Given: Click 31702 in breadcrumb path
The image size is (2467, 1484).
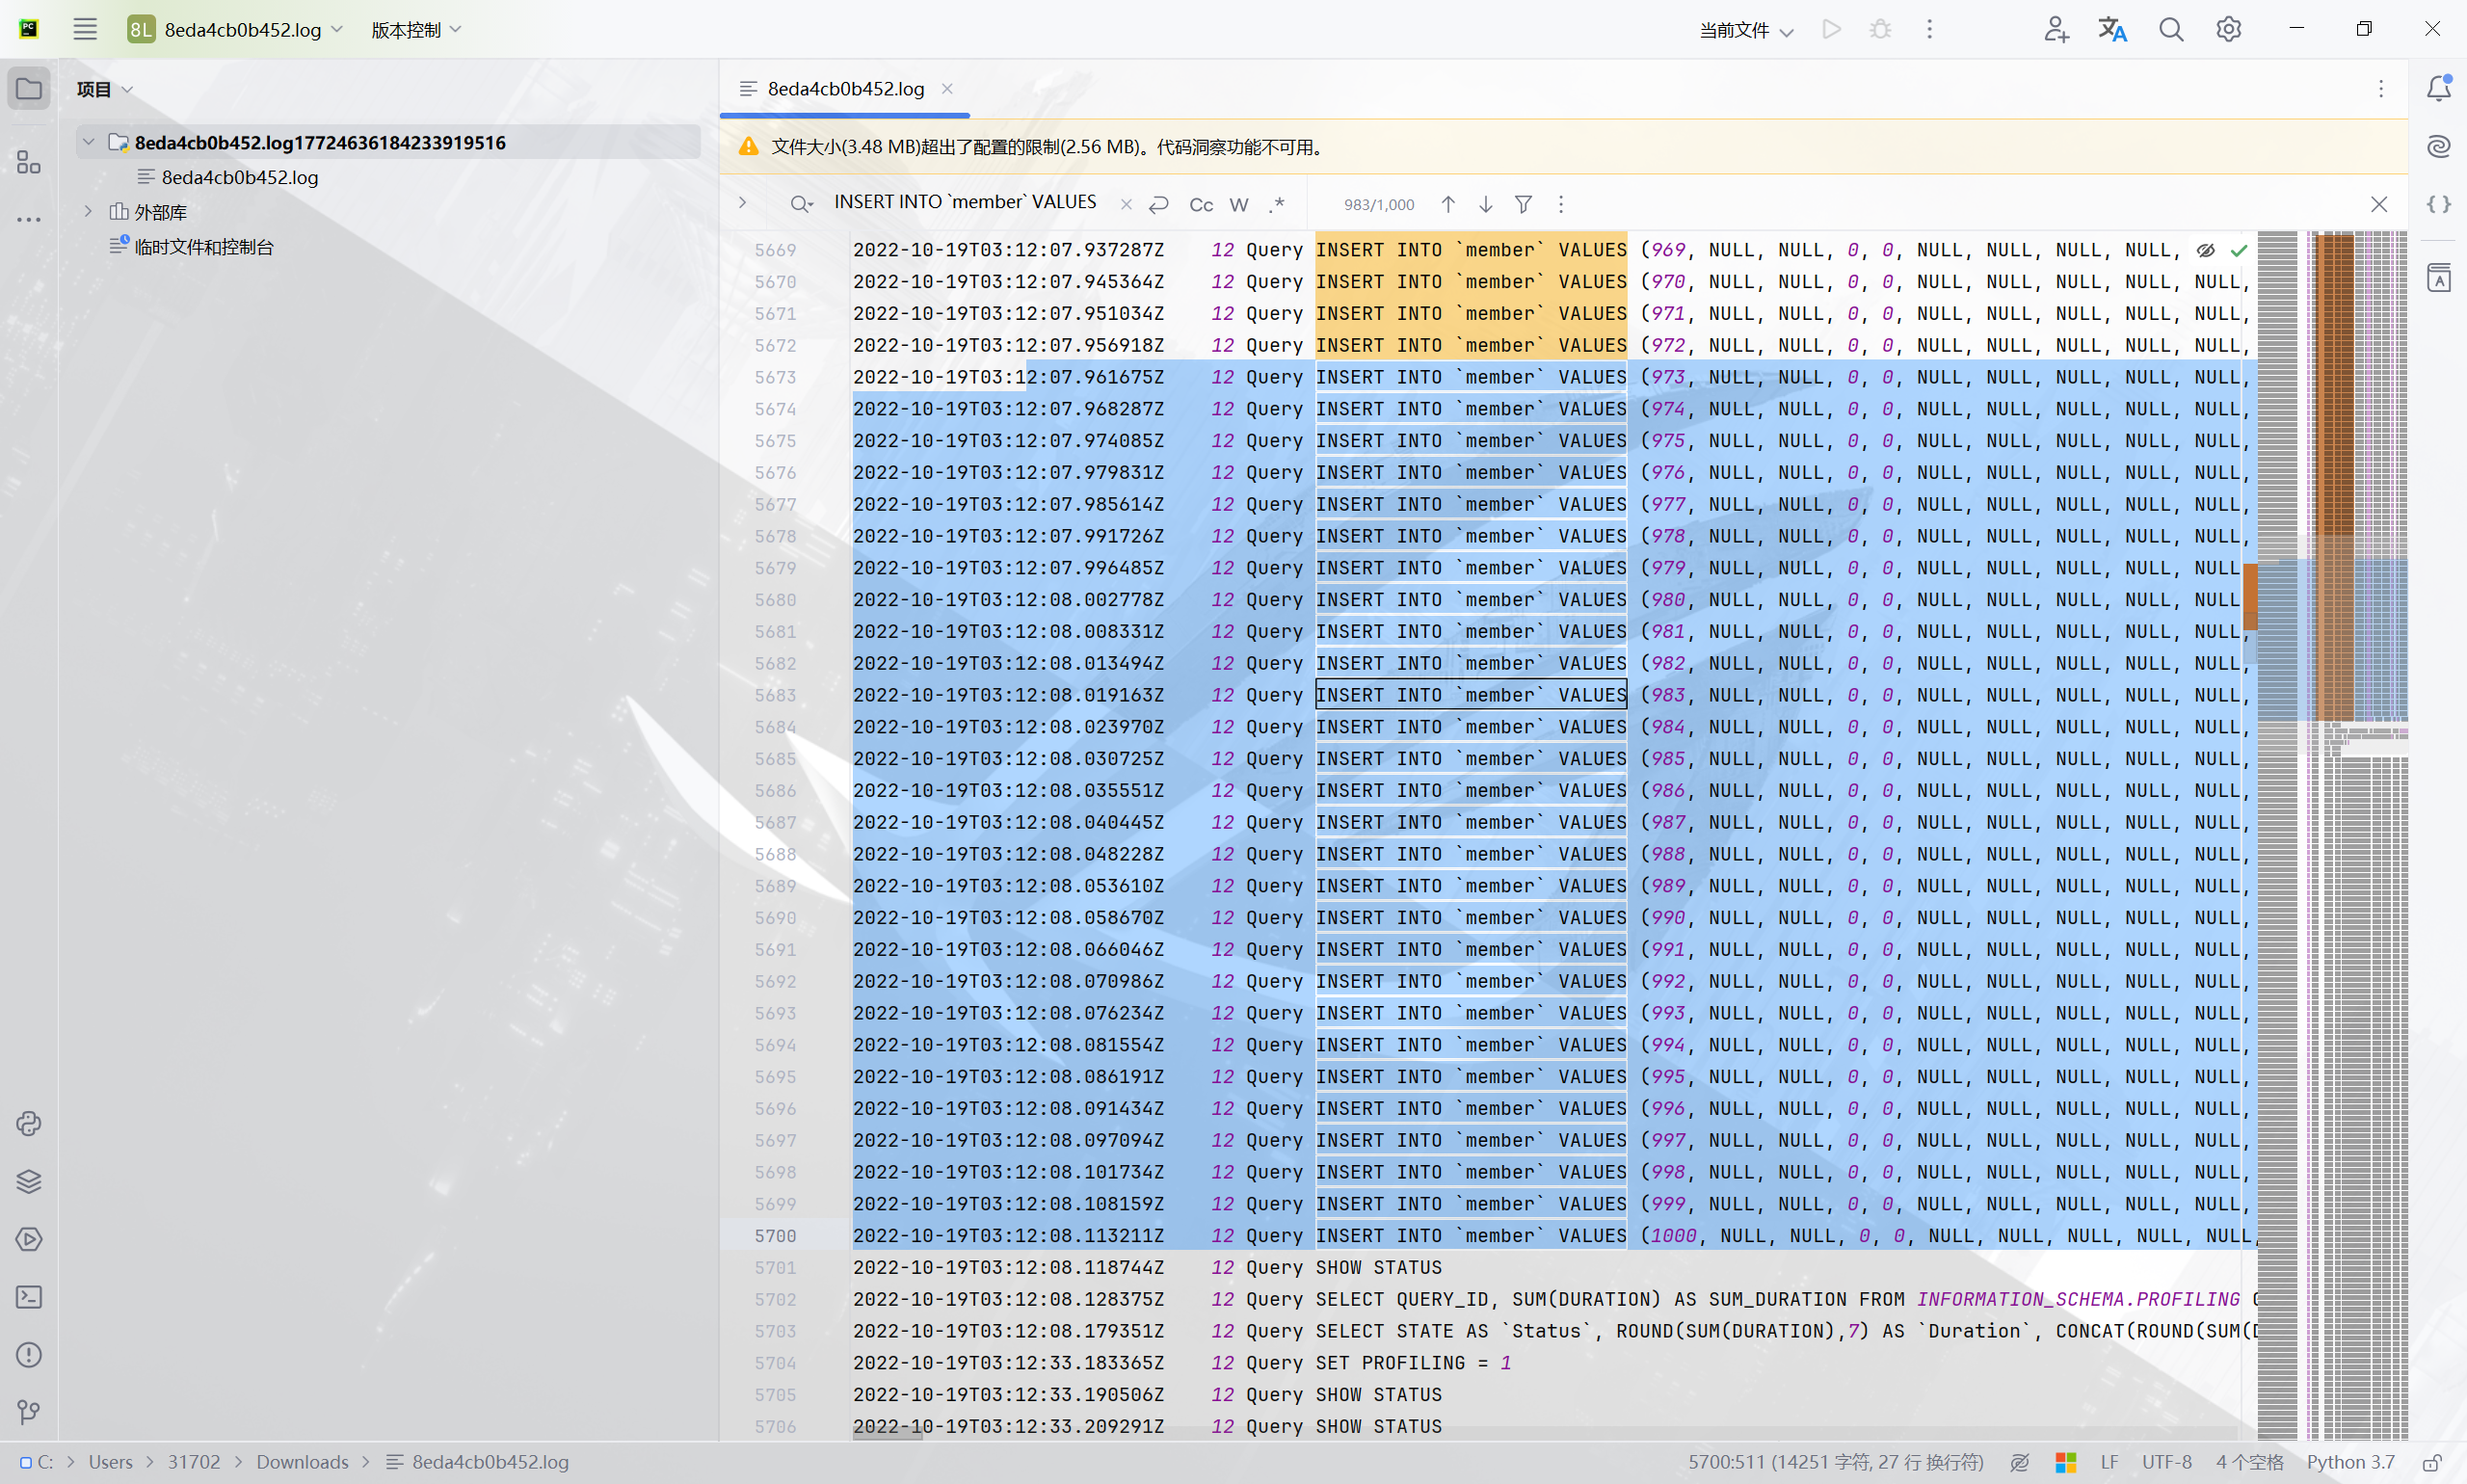Looking at the screenshot, I should [x=194, y=1462].
